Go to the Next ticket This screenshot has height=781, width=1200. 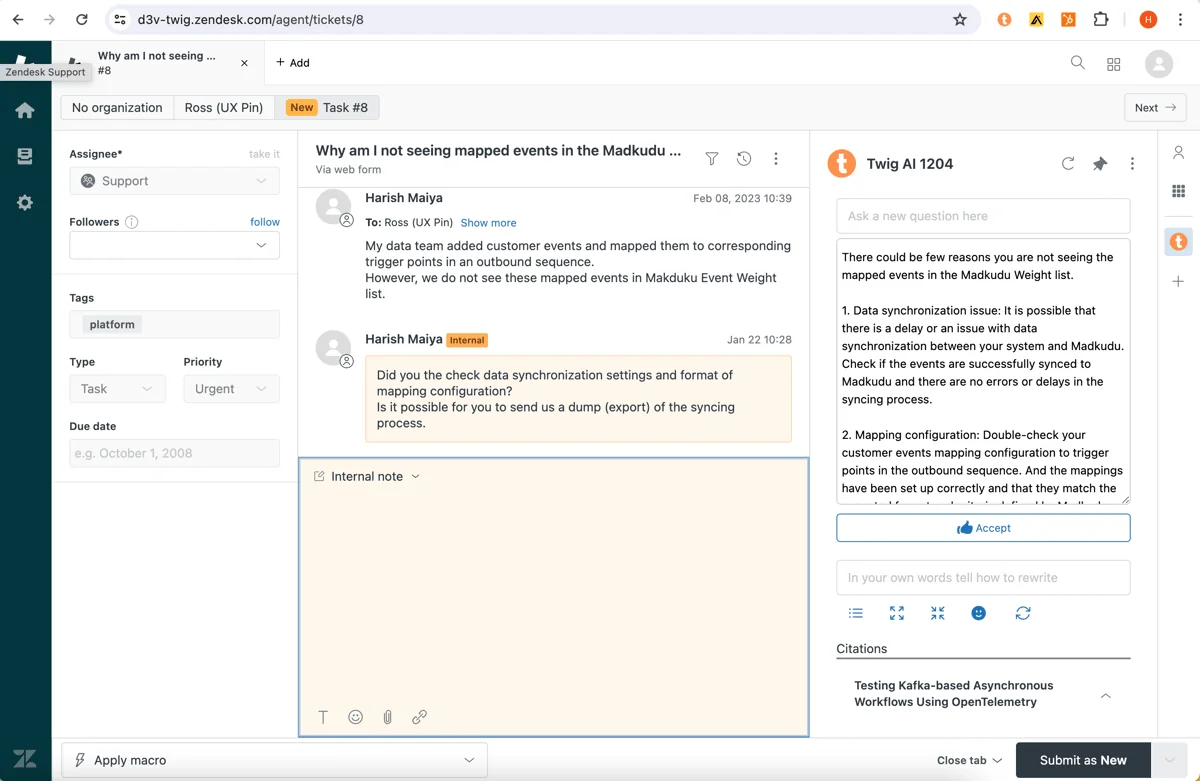pyautogui.click(x=1155, y=107)
